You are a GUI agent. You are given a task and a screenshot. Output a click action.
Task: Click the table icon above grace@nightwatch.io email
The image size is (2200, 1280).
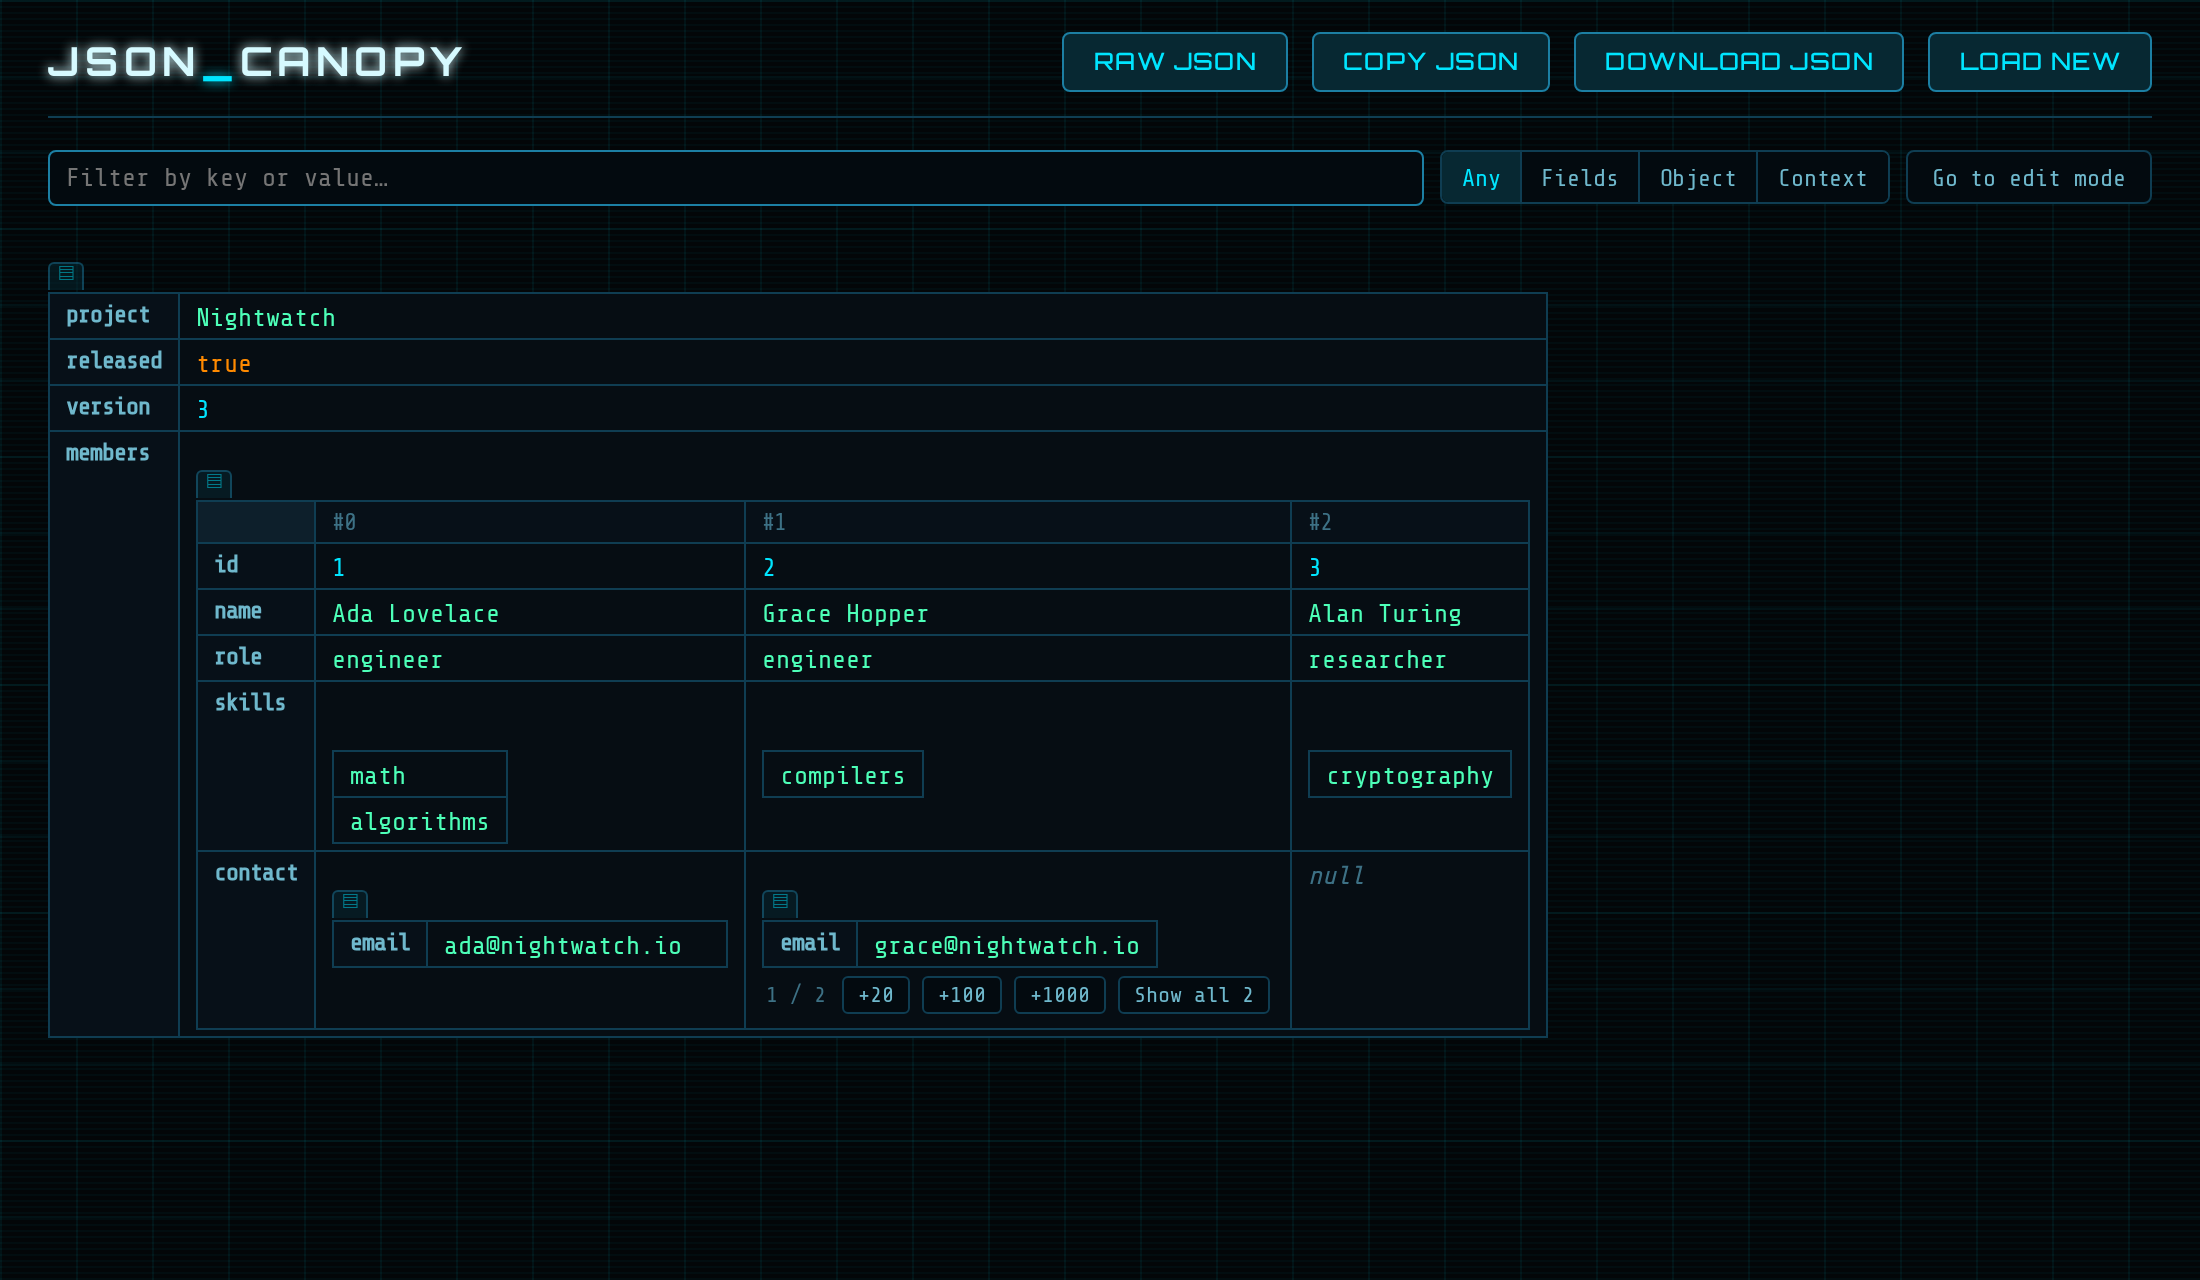(780, 903)
